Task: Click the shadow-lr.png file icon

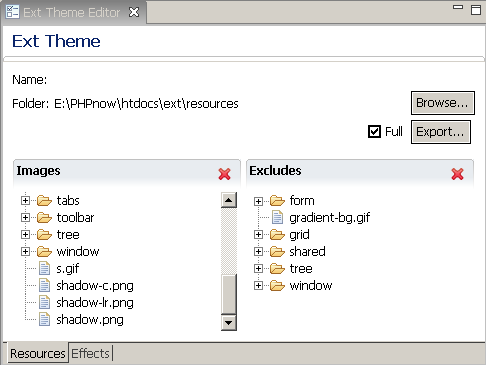Action: point(45,302)
